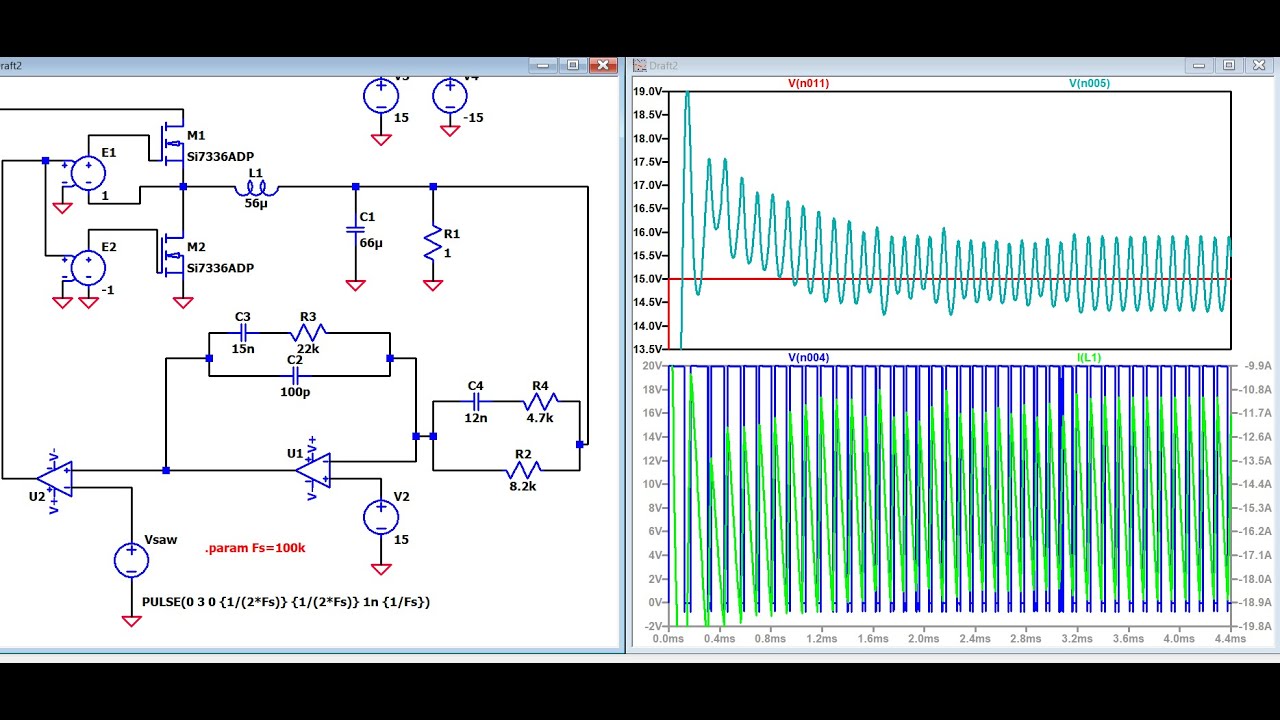Click the 8.2k value of R2
This screenshot has width=1280, height=720.
523,486
